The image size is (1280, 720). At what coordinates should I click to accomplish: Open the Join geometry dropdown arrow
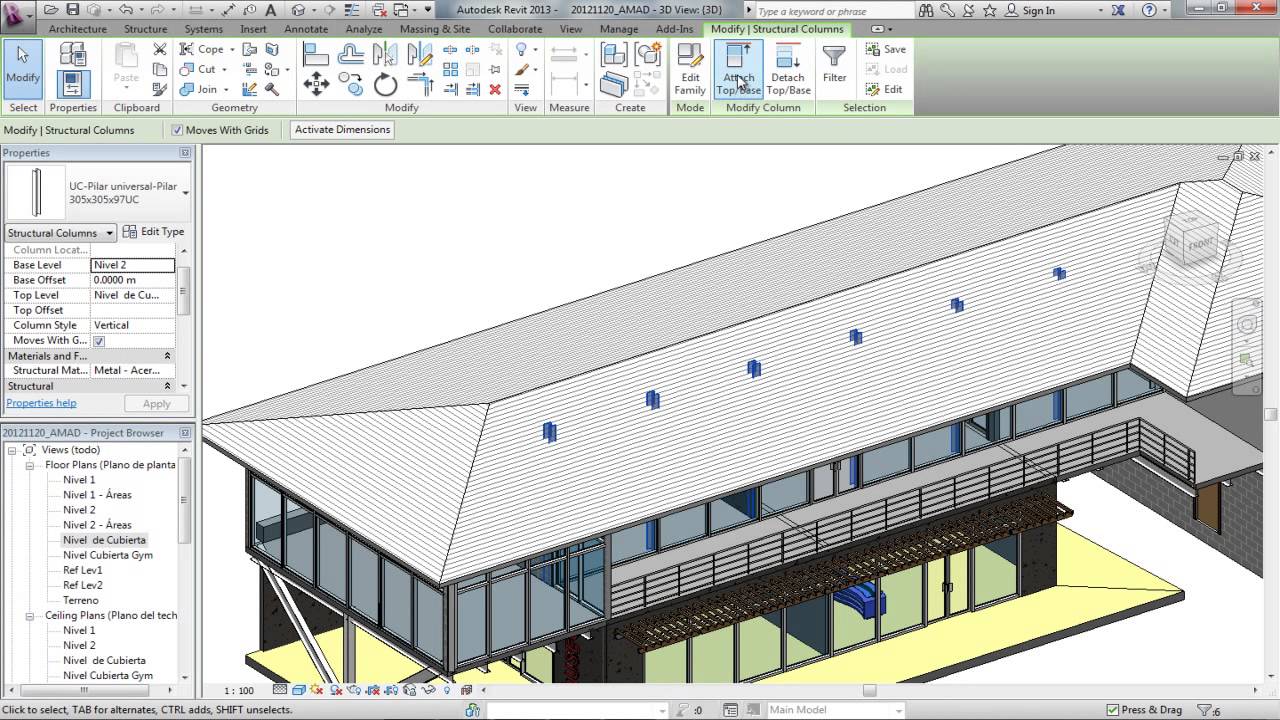tap(226, 89)
